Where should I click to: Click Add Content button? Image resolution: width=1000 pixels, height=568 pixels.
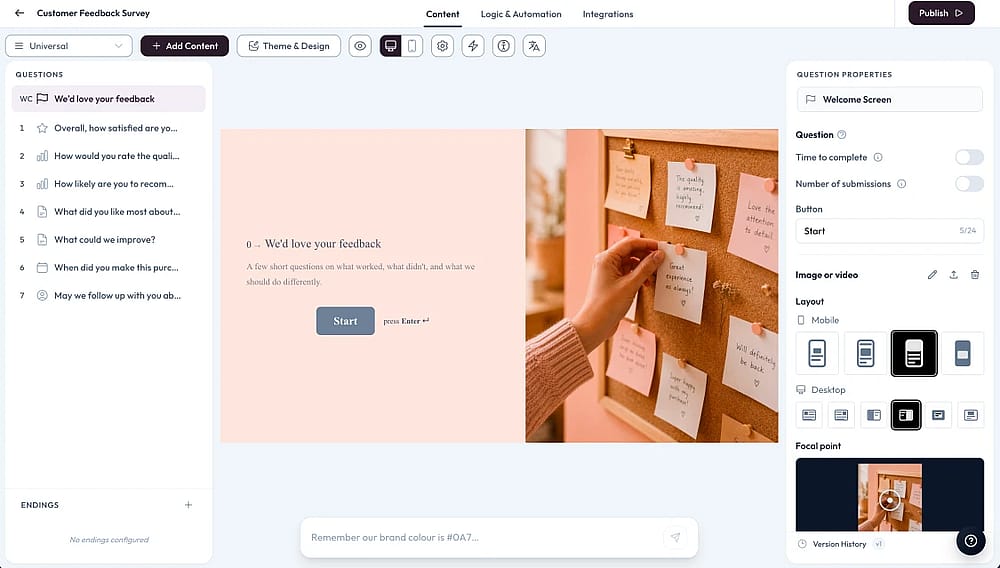click(184, 46)
